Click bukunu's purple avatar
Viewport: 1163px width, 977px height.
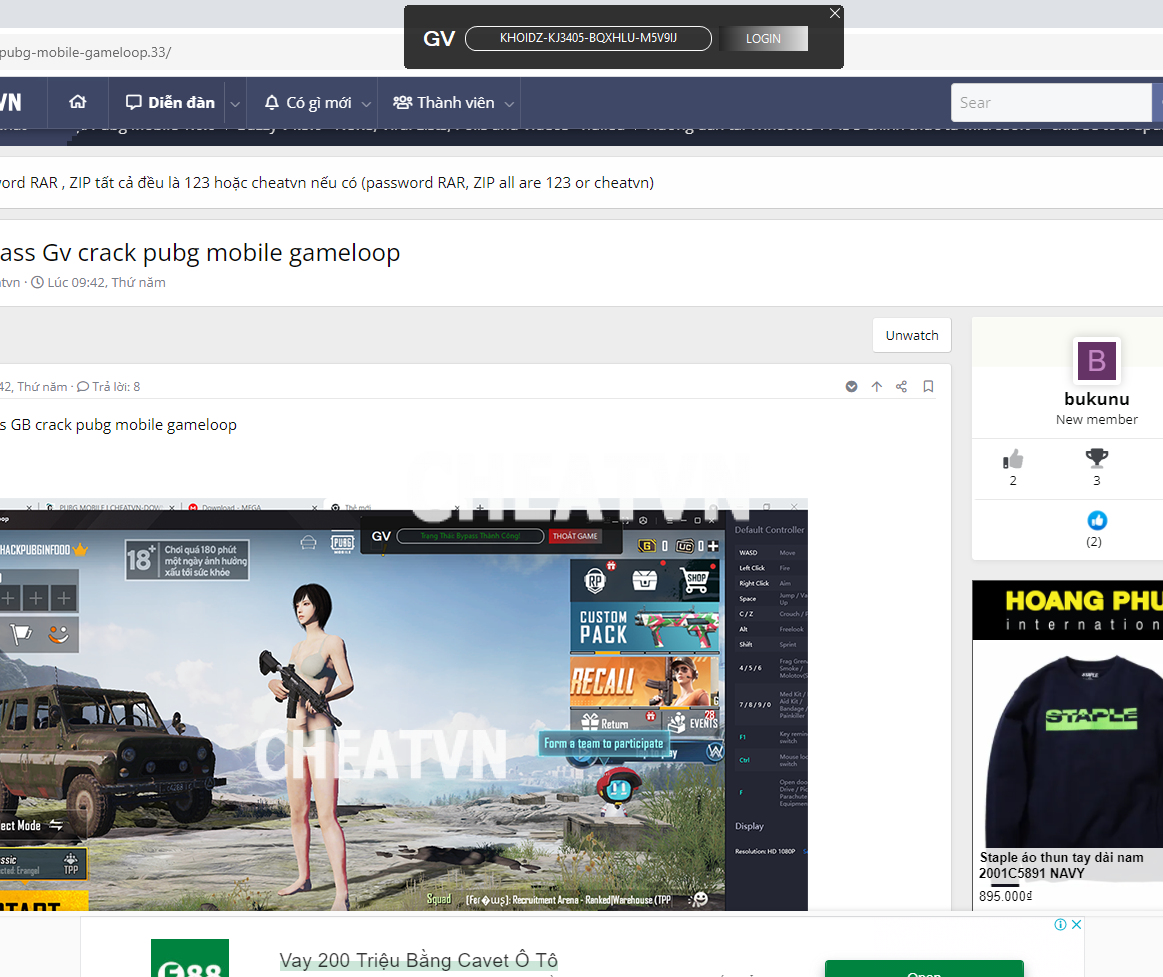1096,361
